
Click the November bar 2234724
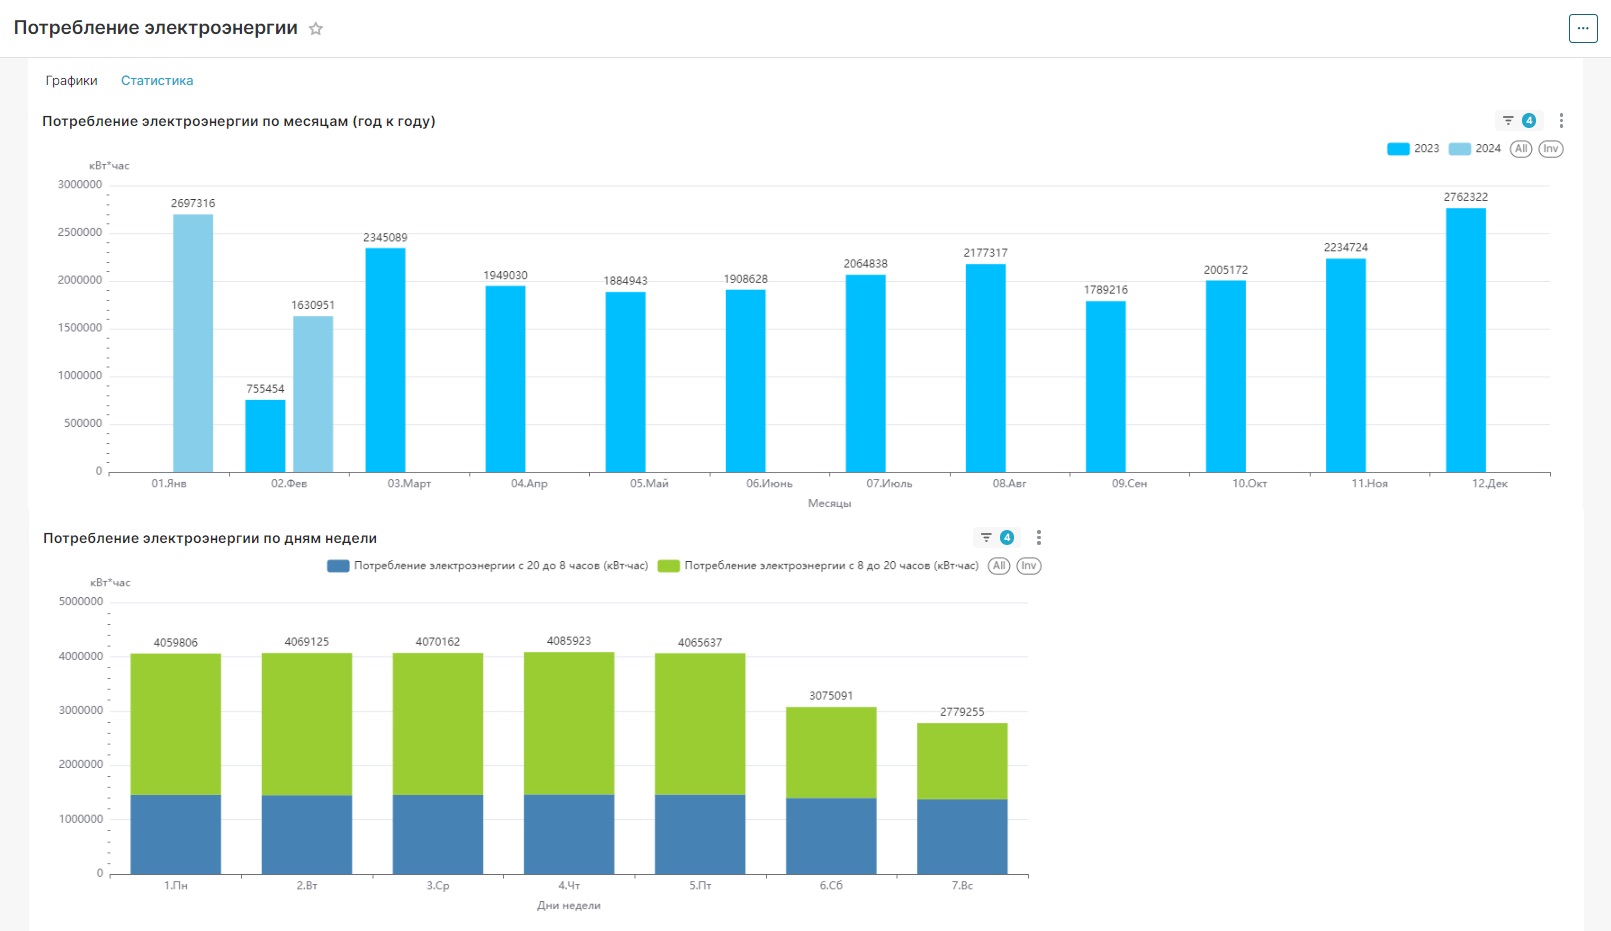click(x=1345, y=365)
